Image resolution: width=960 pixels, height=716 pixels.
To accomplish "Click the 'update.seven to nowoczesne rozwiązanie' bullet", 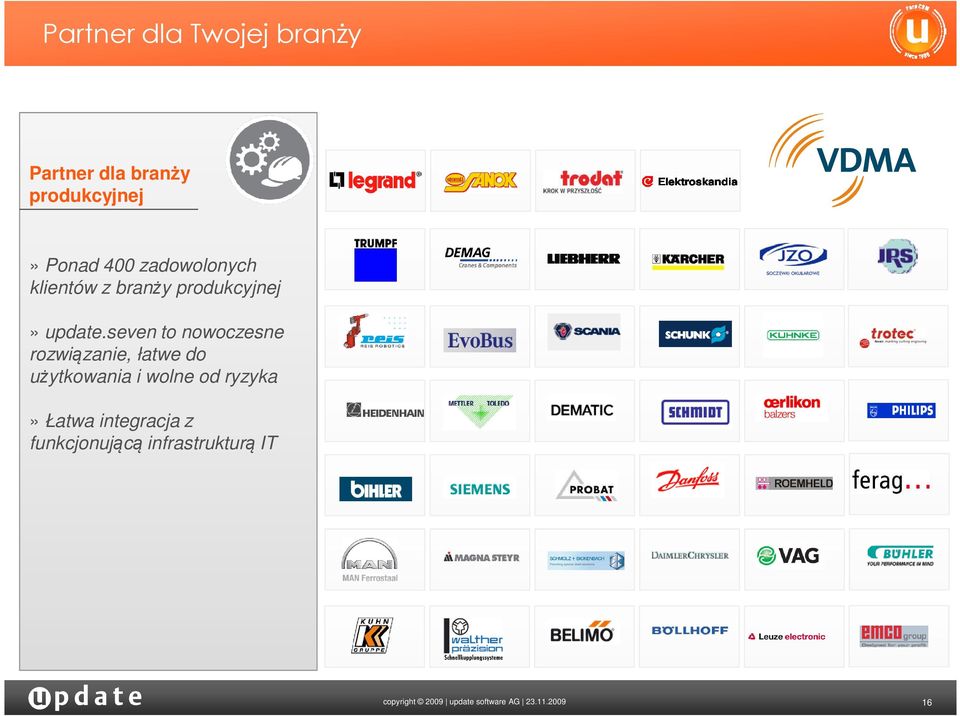I will 157,354.
